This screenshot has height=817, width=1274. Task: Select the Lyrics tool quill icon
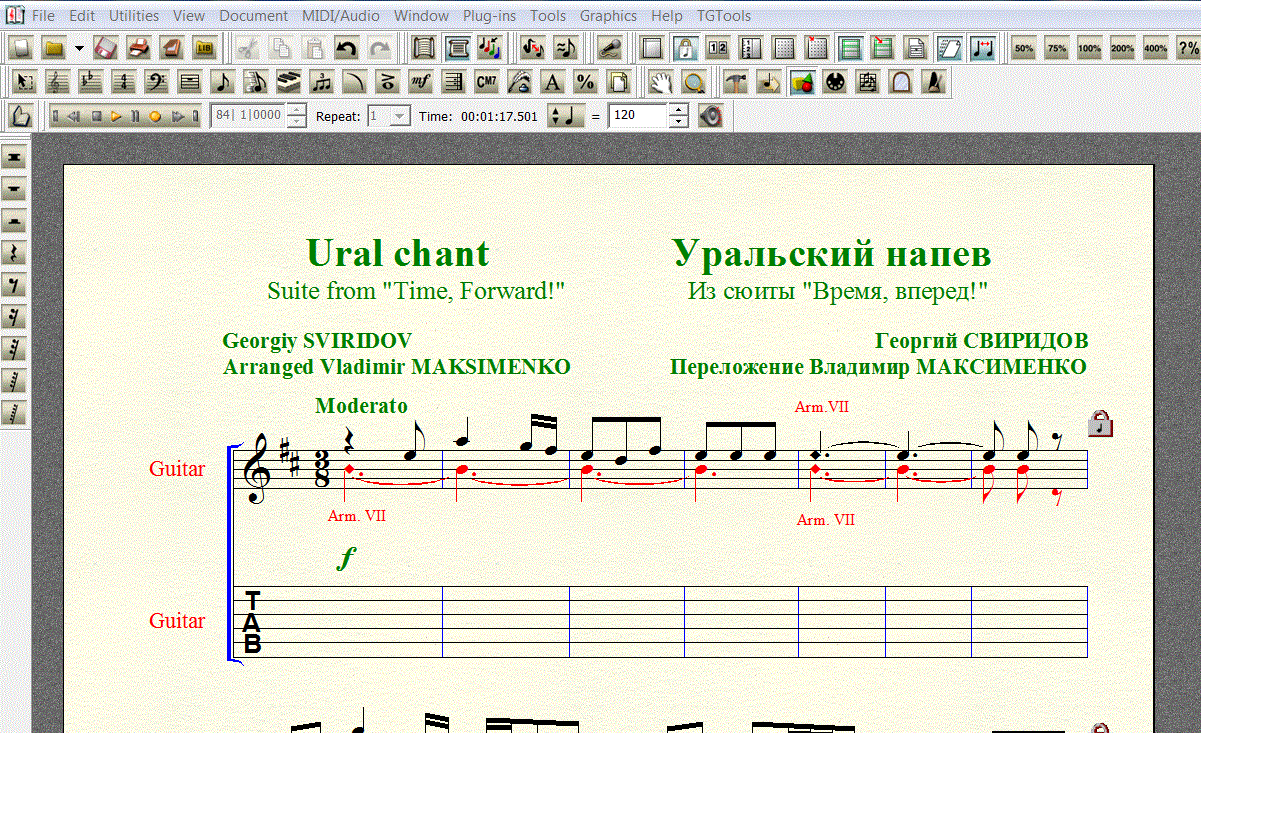point(520,82)
